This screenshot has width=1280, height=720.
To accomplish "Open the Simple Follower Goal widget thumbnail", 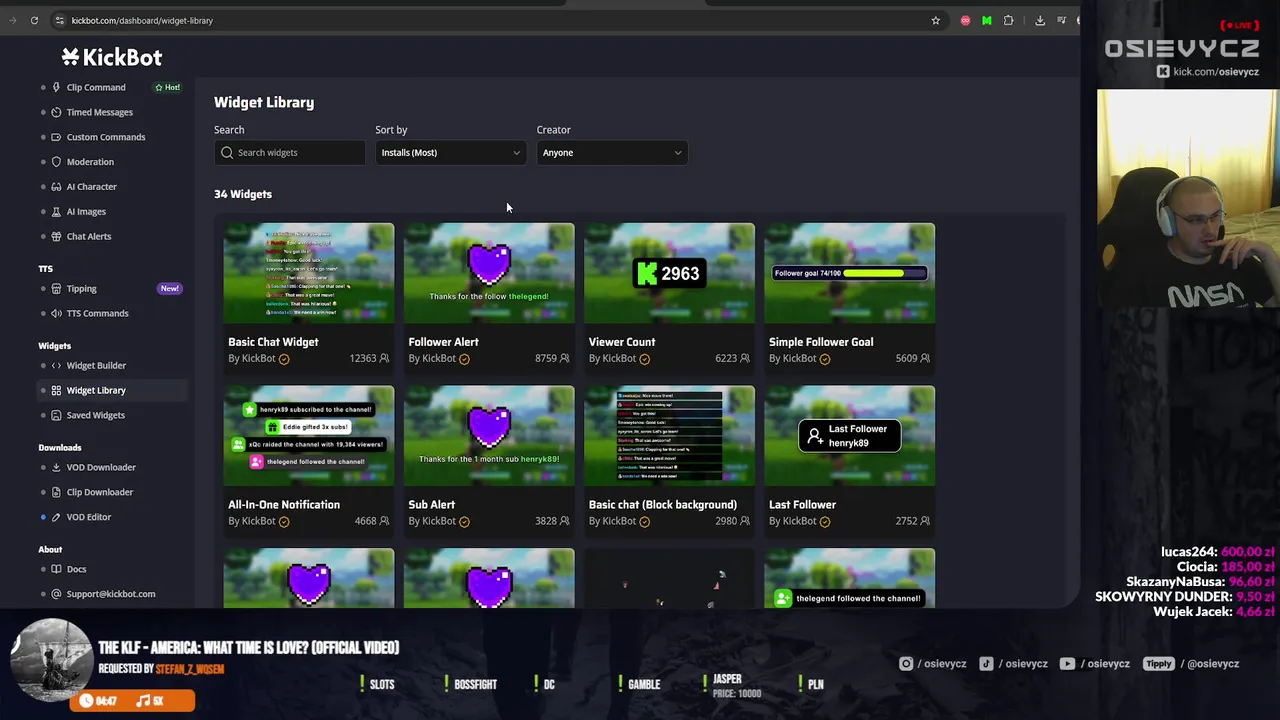I will click(850, 273).
